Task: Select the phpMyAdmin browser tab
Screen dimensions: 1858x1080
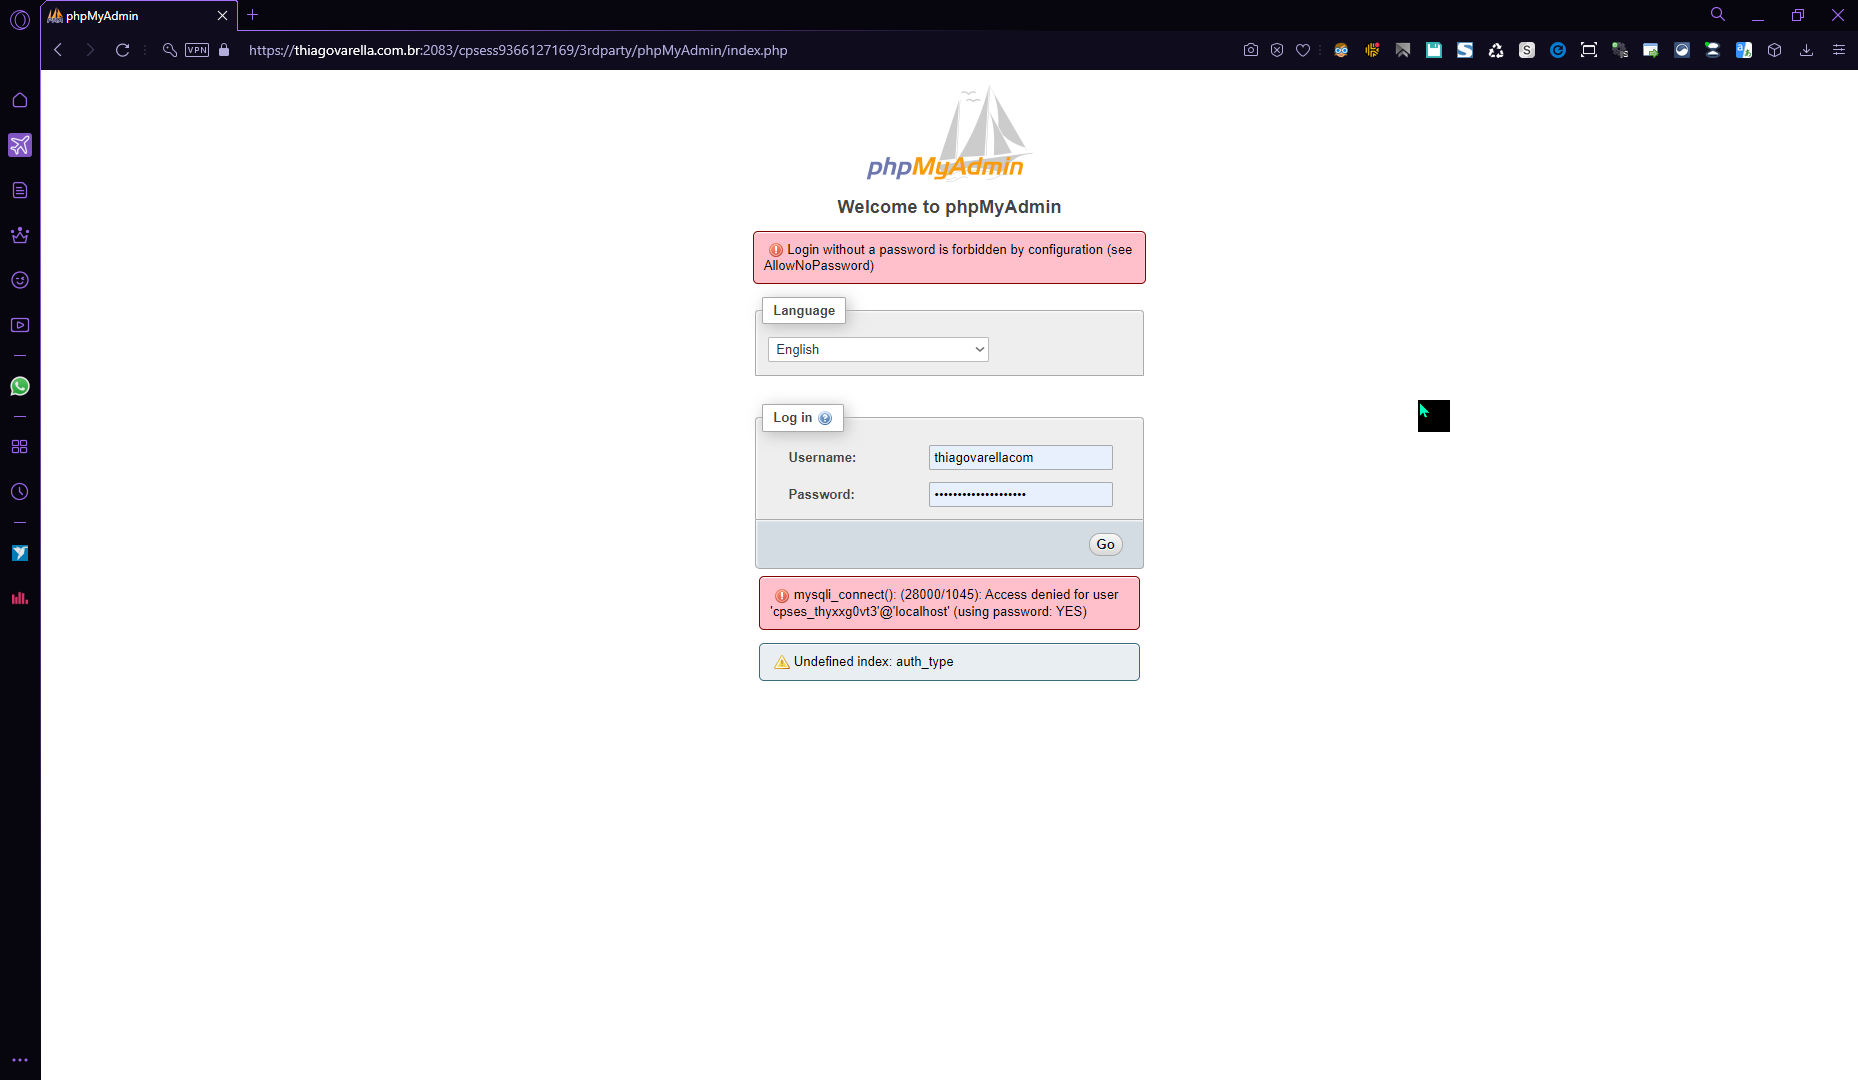Action: [139, 16]
